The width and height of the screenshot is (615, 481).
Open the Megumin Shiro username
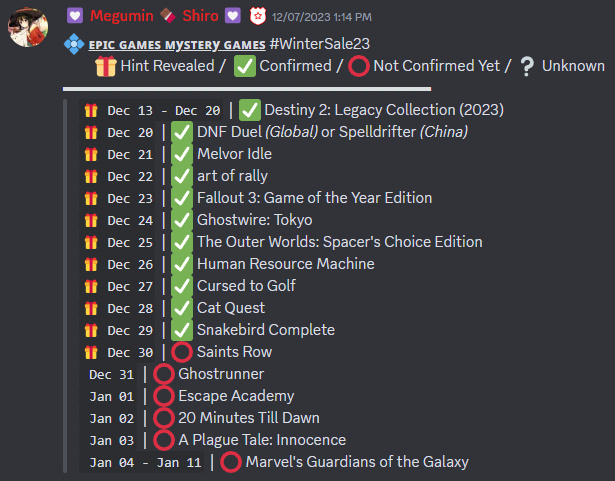[x=154, y=16]
